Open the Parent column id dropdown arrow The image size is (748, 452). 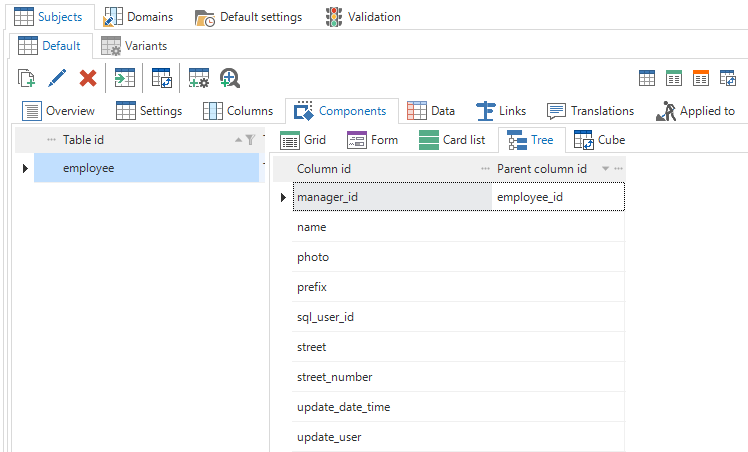605,169
